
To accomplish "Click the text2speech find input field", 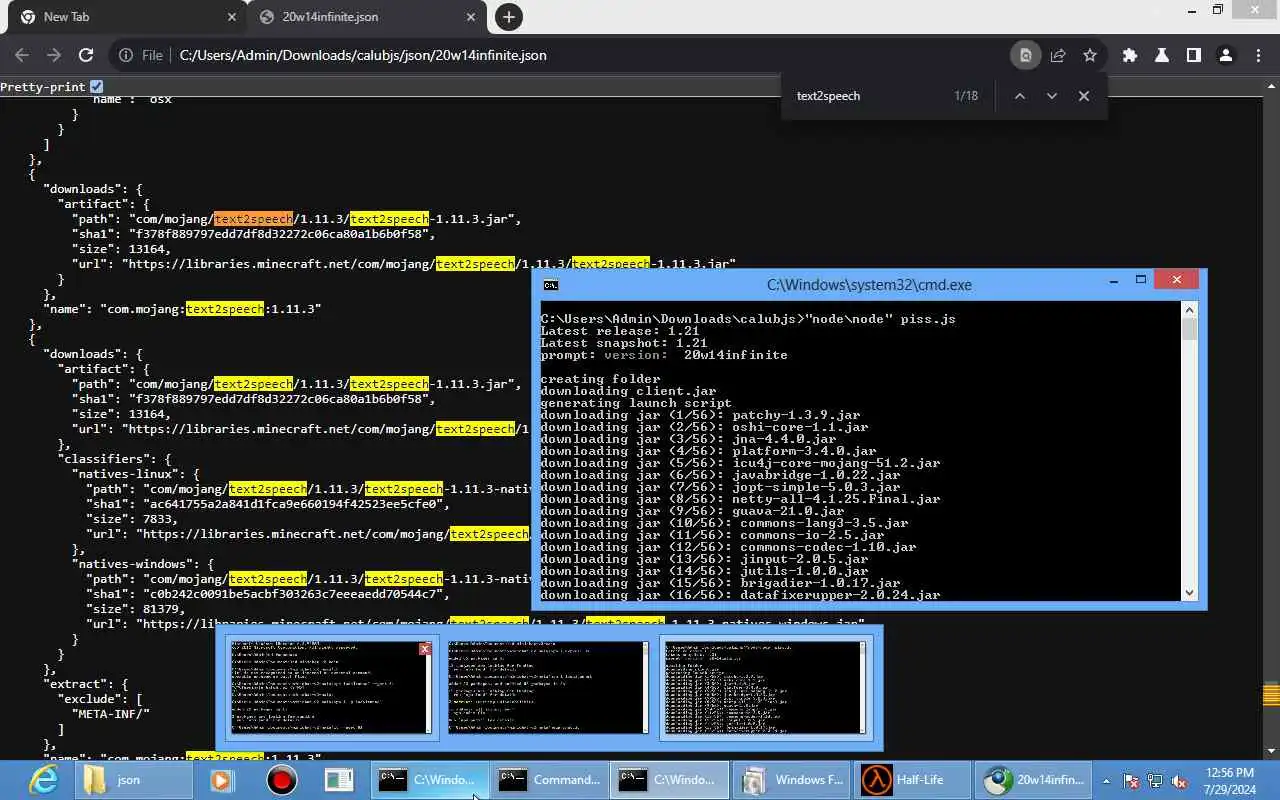I will [868, 96].
